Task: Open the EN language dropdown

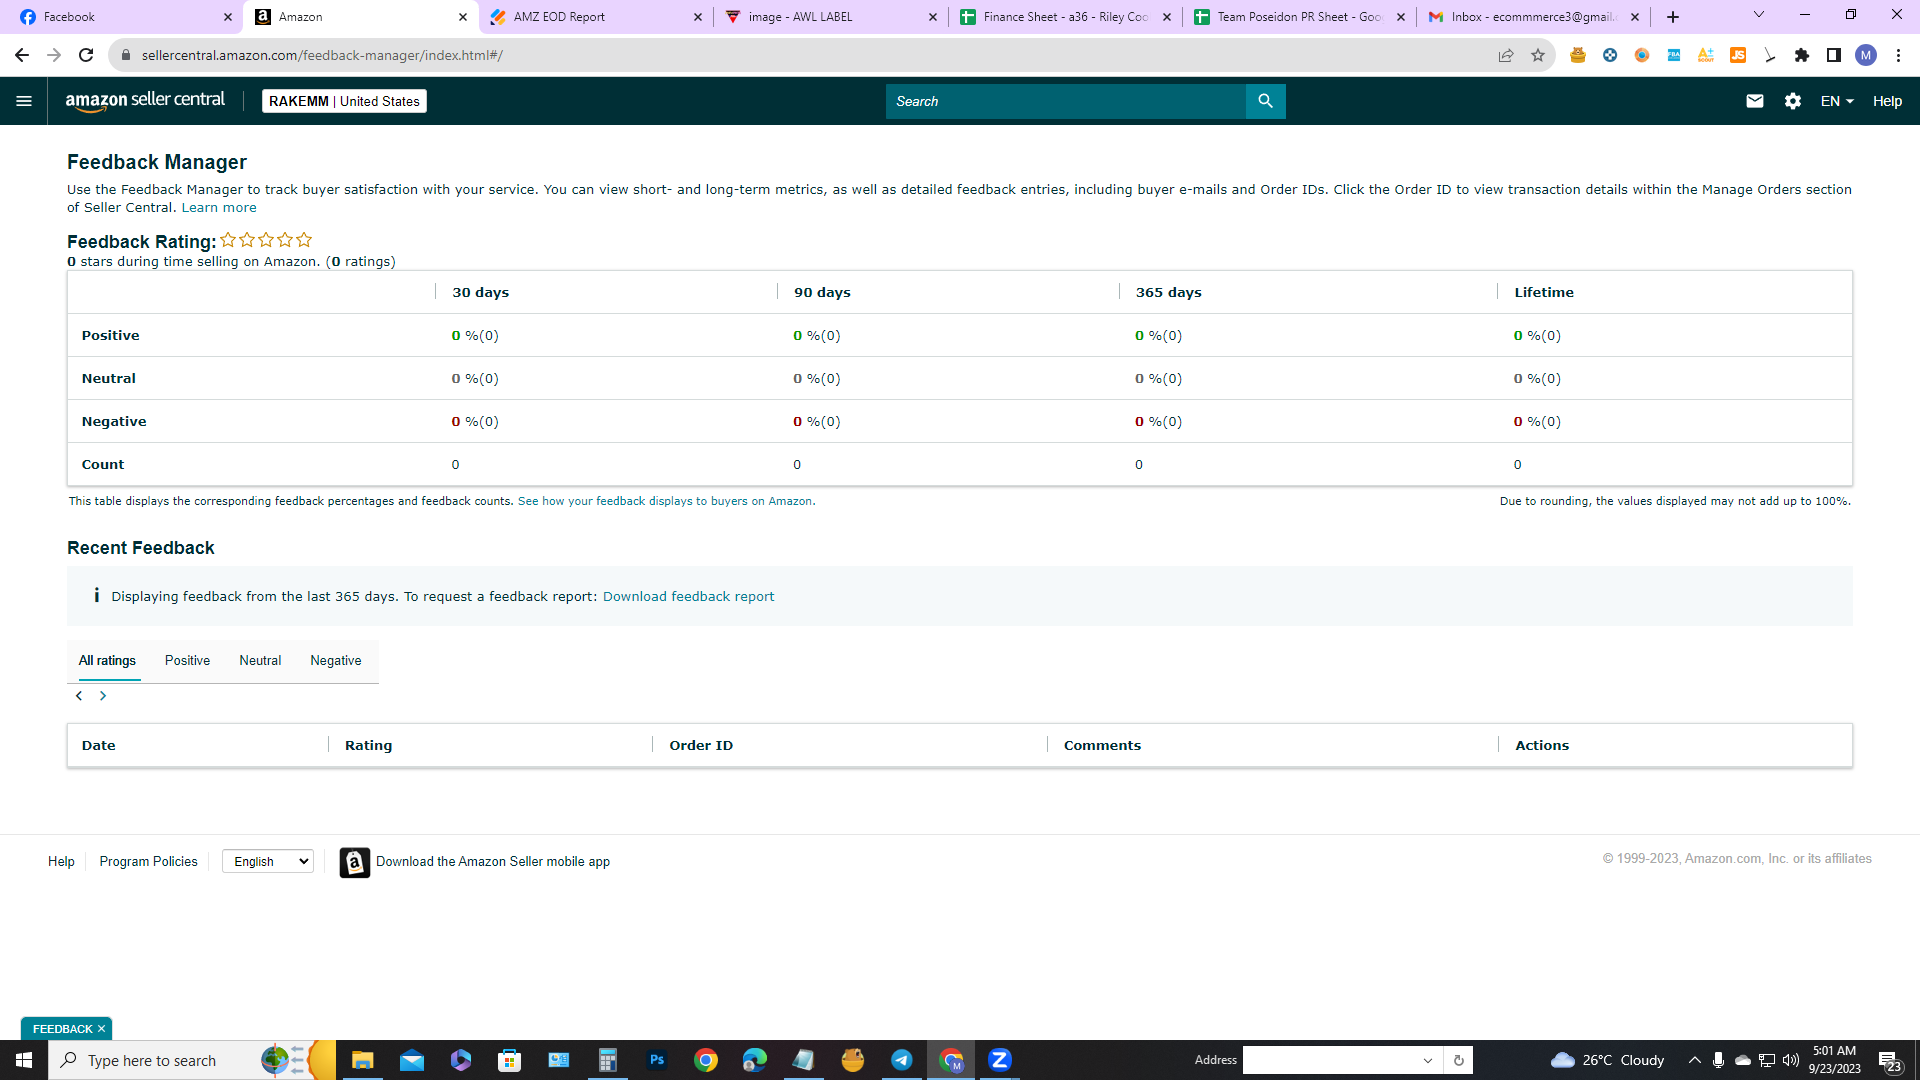Action: [x=1837, y=101]
